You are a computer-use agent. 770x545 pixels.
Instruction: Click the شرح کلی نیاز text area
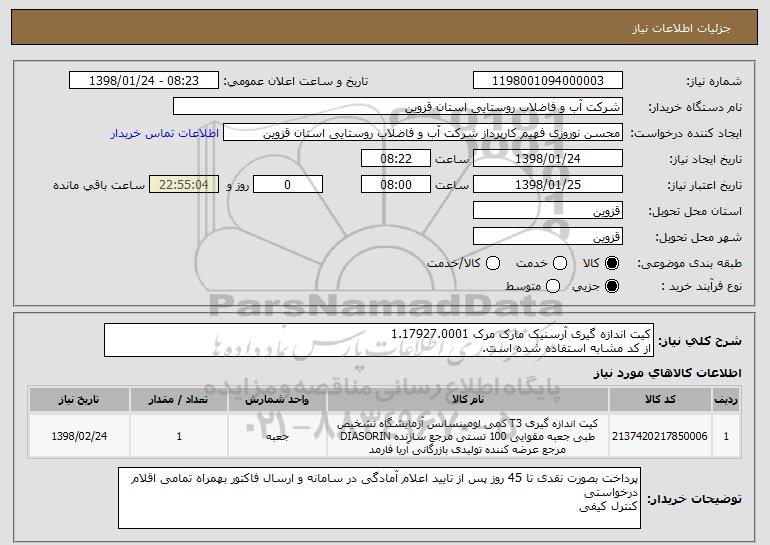point(379,340)
